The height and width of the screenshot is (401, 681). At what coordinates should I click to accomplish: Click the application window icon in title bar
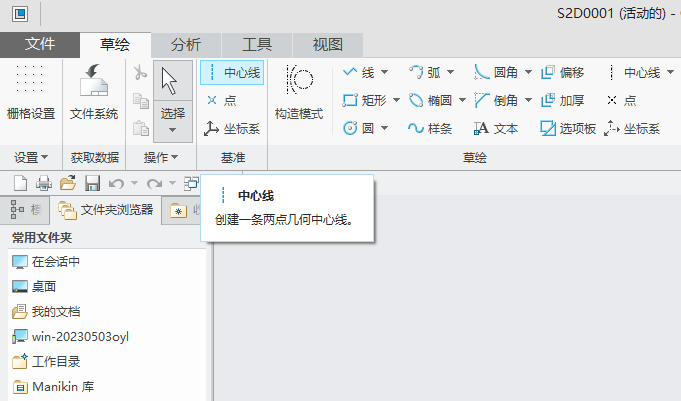[20, 14]
